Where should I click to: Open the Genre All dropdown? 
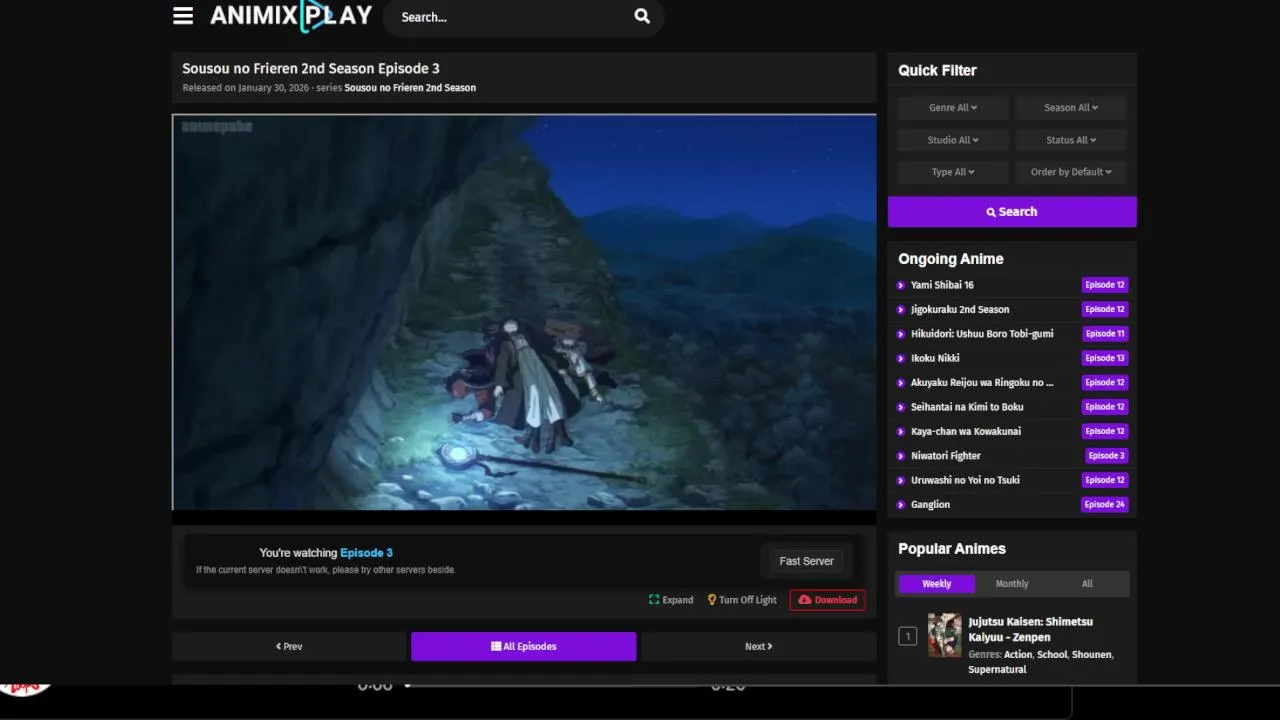coord(953,108)
